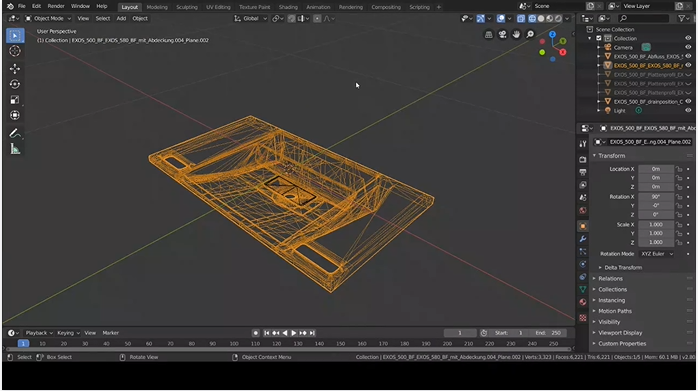
Task: Click the zoom view magnifier gizmo
Action: pyautogui.click(x=530, y=34)
